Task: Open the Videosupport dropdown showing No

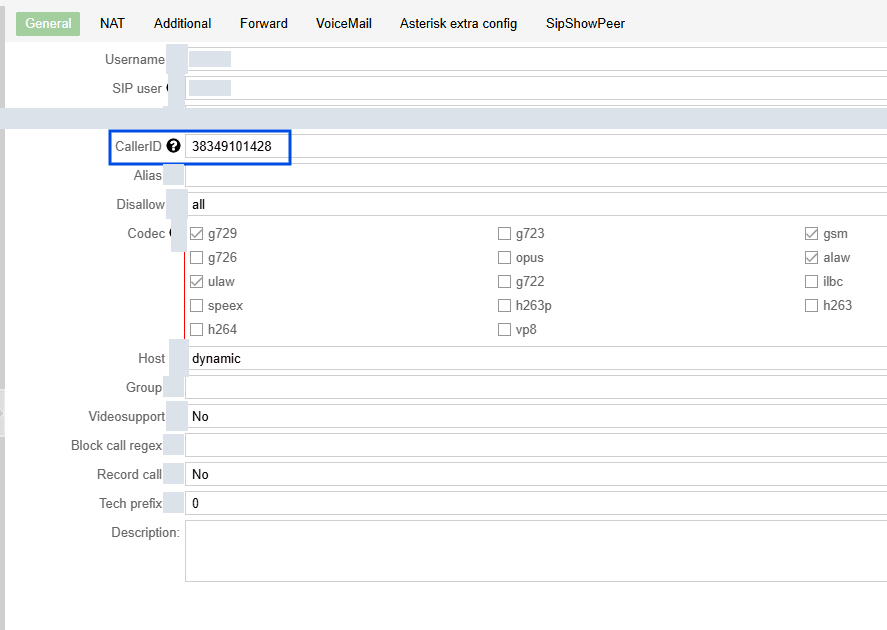Action: pos(536,416)
